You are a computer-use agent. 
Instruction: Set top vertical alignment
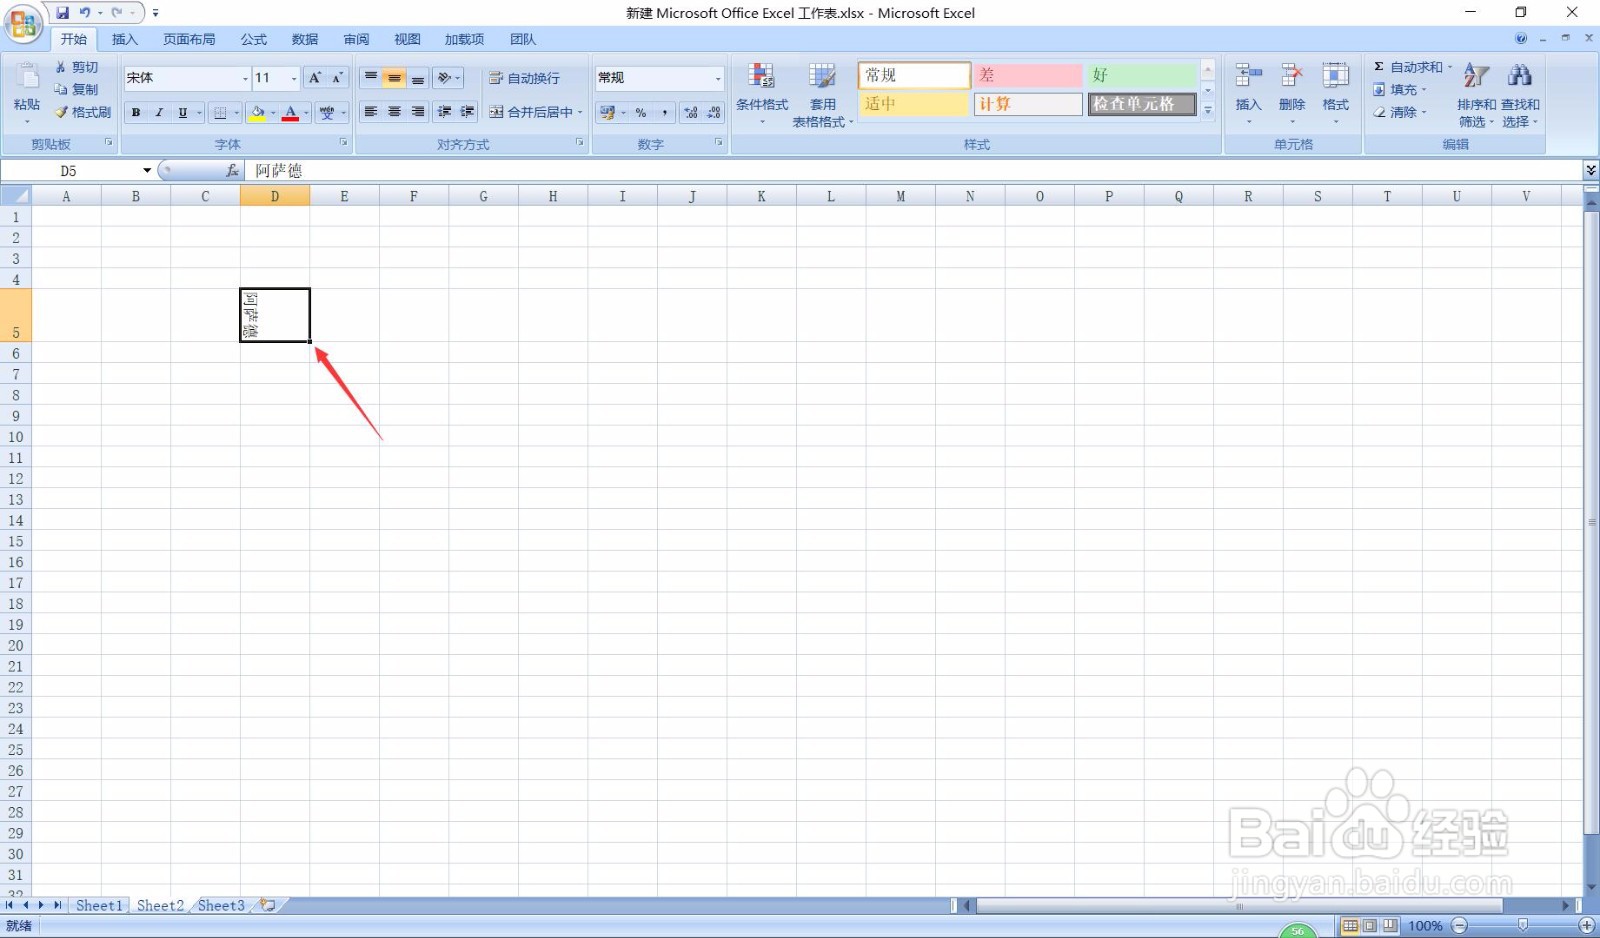coord(371,78)
